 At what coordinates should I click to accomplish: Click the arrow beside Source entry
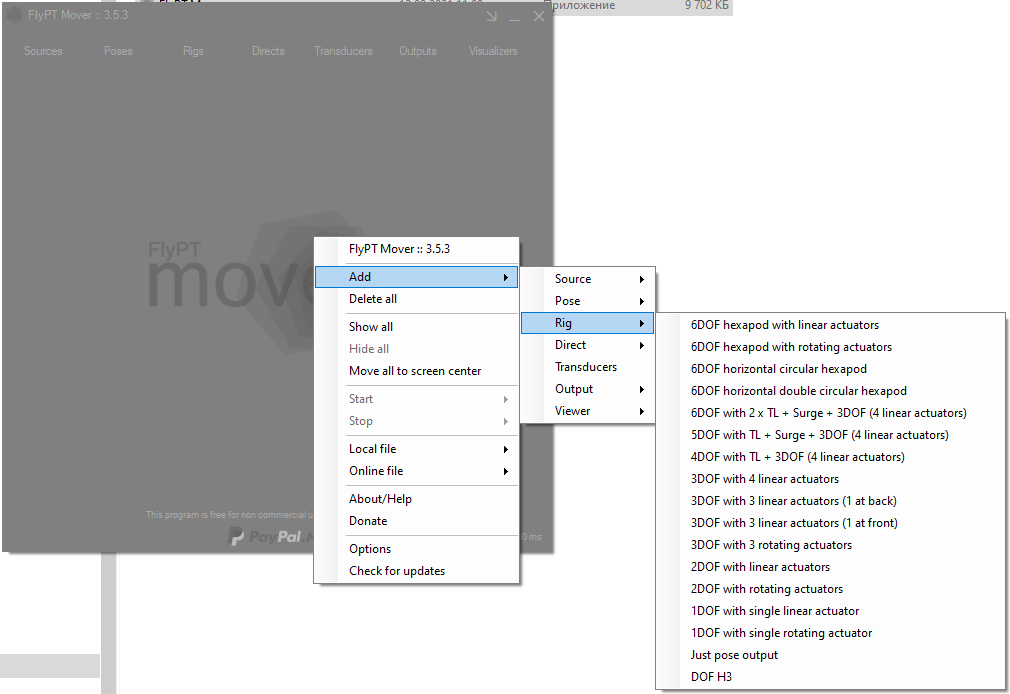[x=642, y=279]
